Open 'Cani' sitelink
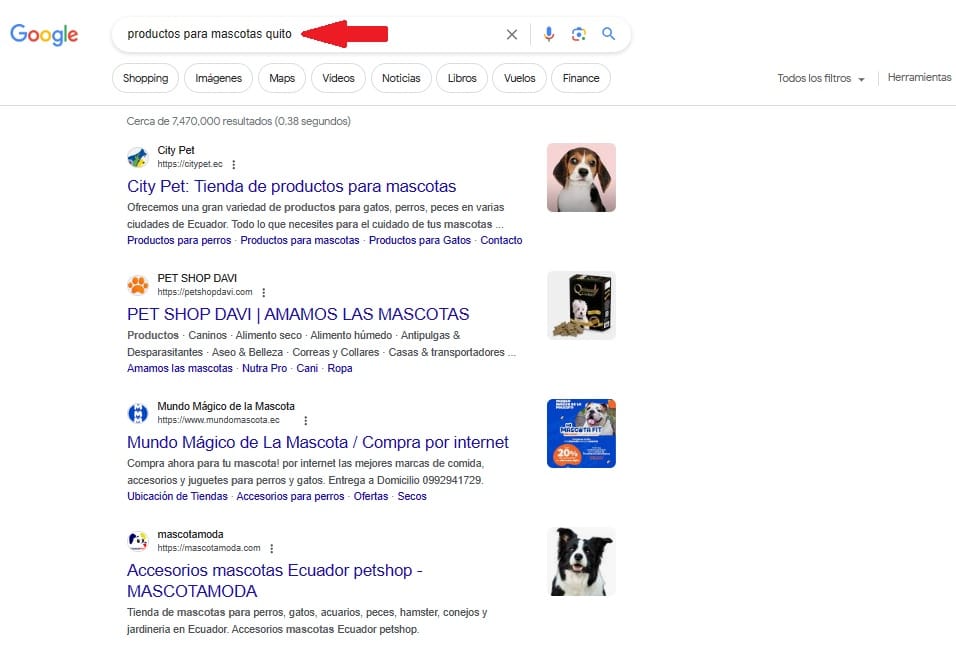This screenshot has width=956, height=653. [307, 368]
